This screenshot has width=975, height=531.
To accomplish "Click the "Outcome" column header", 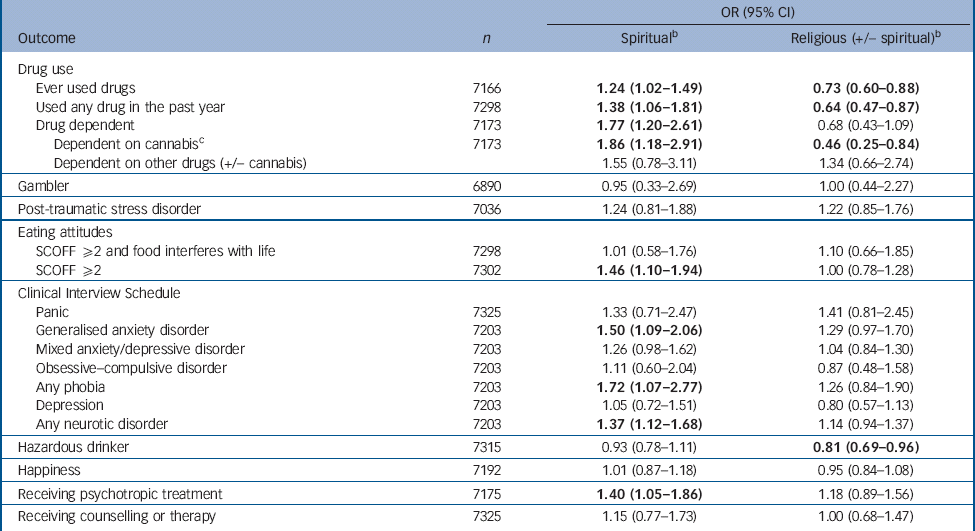I will pos(47,38).
